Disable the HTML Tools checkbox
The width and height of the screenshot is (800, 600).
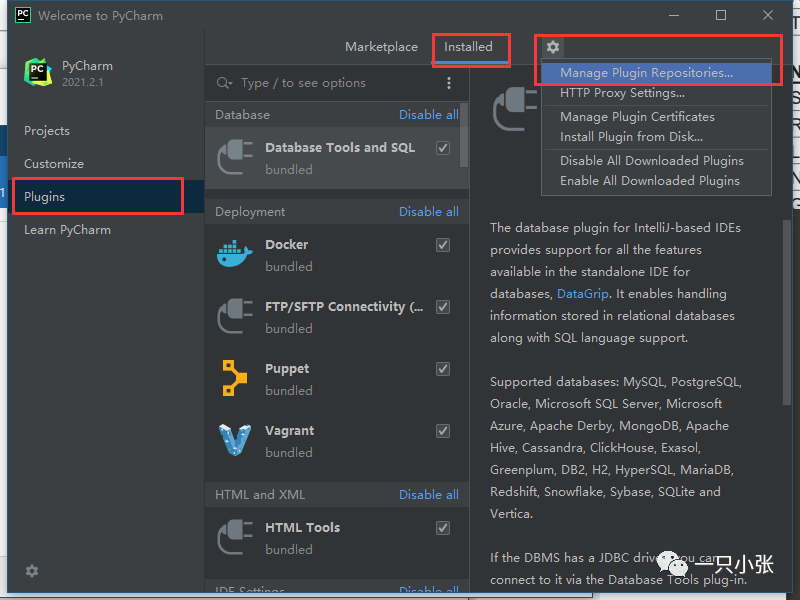443,528
